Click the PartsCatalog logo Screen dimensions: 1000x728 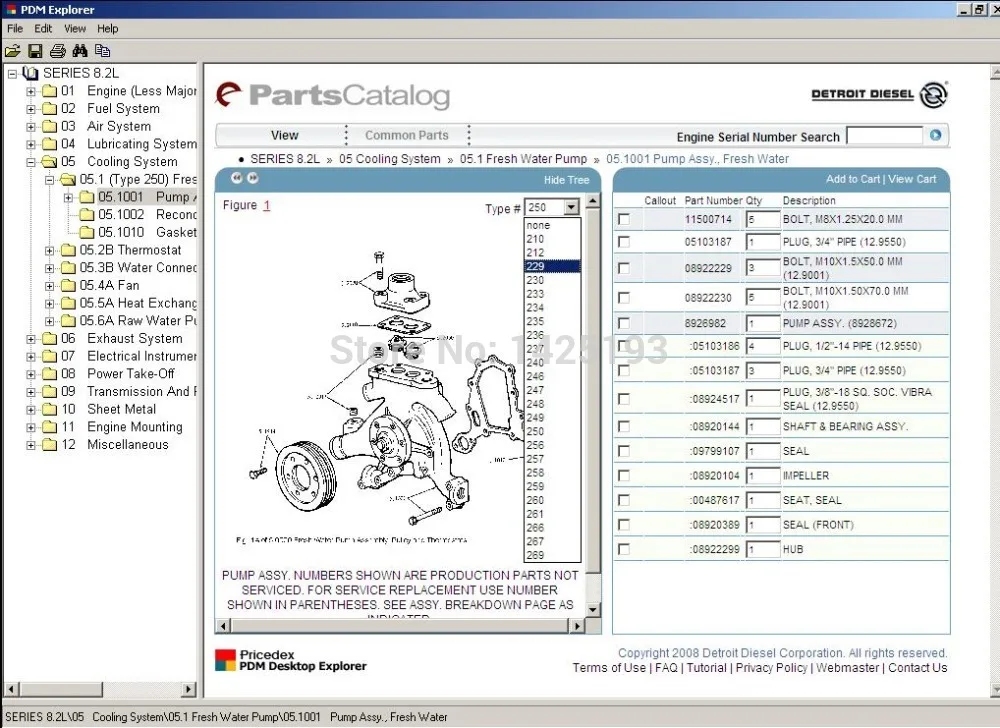point(333,96)
